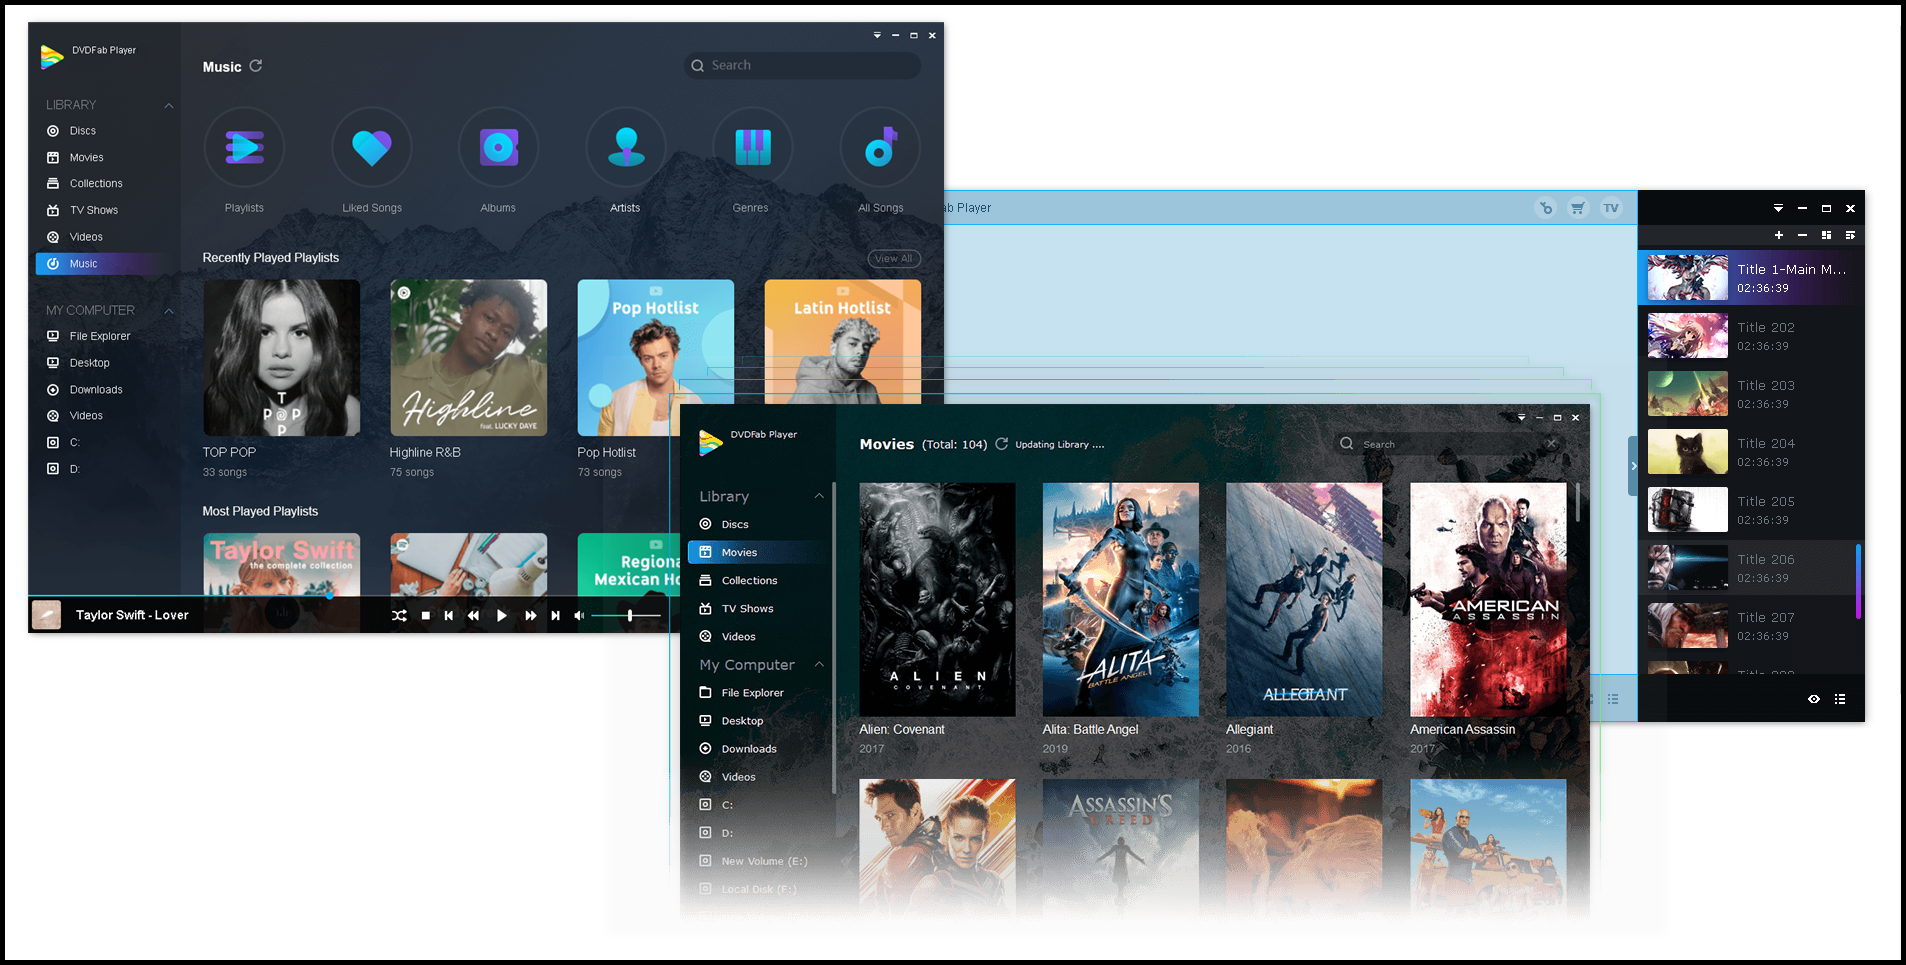Collapse MY COMPUTER section in Music window
The width and height of the screenshot is (1906, 965).
169,311
